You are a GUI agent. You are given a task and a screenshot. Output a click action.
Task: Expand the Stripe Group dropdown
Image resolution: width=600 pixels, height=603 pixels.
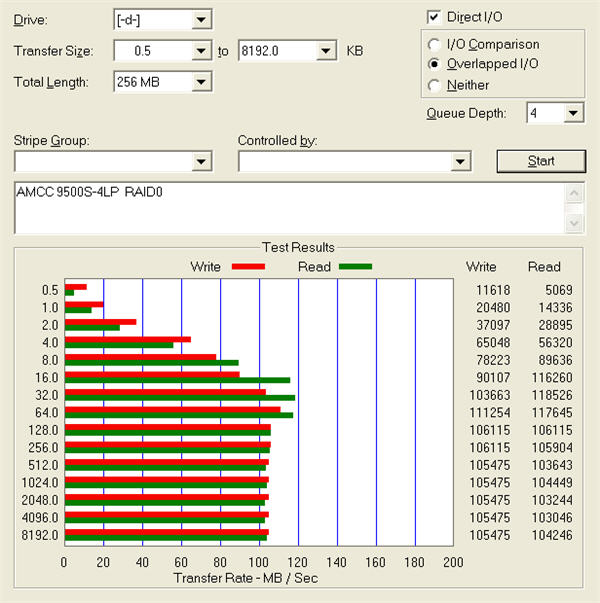point(201,162)
